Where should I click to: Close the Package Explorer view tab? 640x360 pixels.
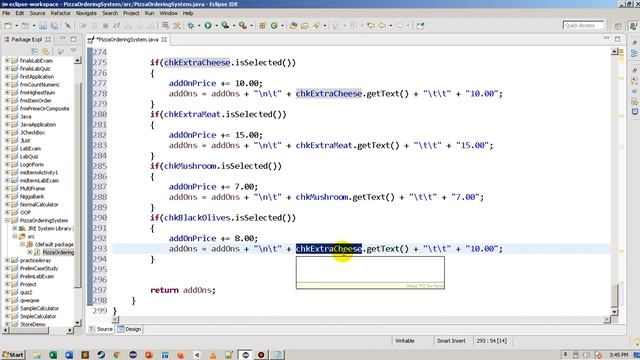pyautogui.click(x=48, y=40)
